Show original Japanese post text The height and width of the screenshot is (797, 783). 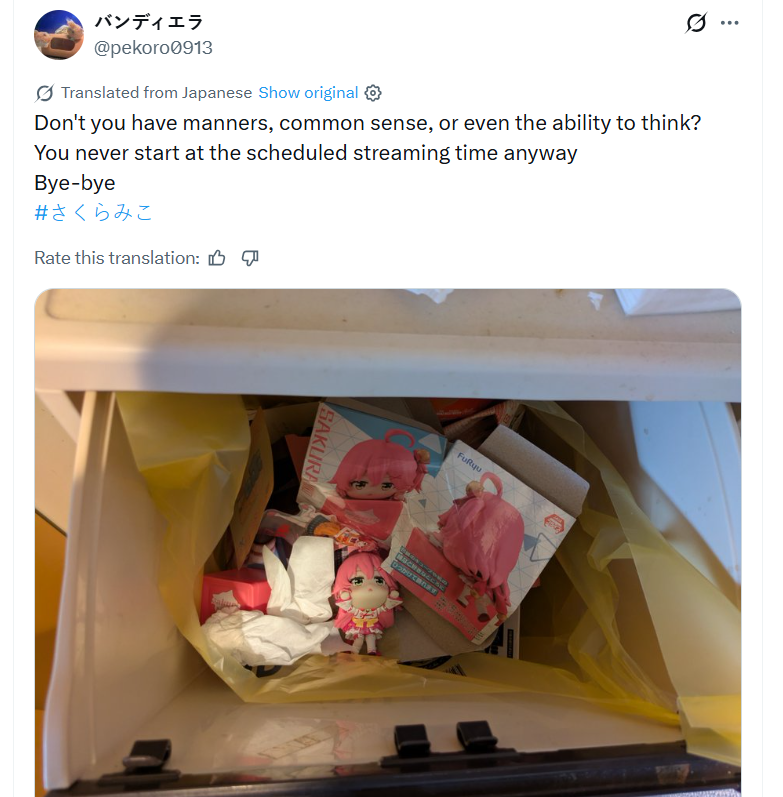(308, 93)
